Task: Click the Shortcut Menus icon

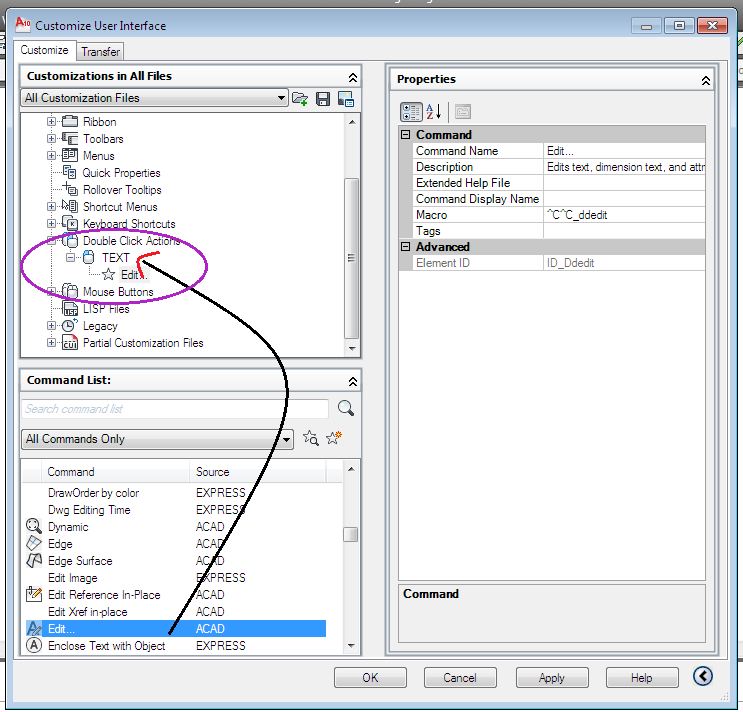Action: point(70,206)
